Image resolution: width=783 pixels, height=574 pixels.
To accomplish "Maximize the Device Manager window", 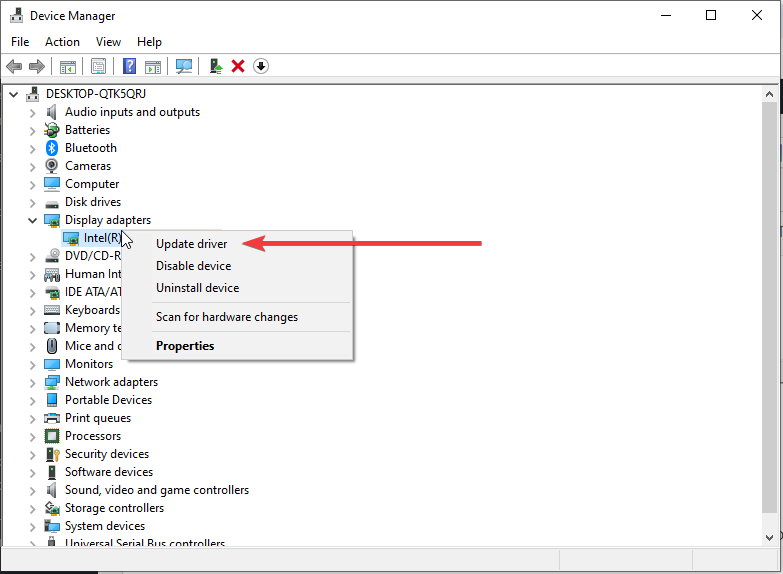I will 711,15.
